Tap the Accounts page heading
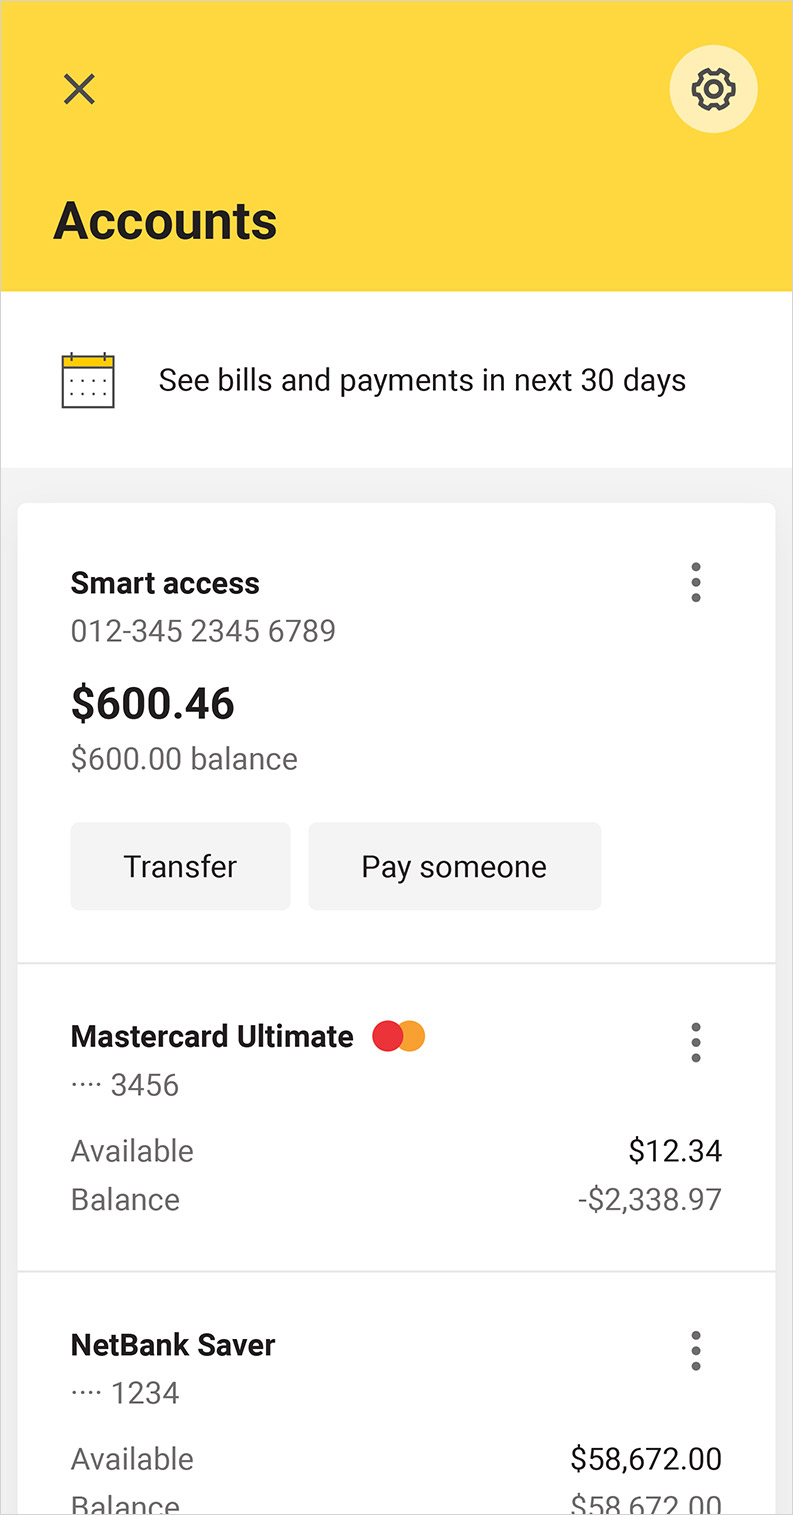 165,221
